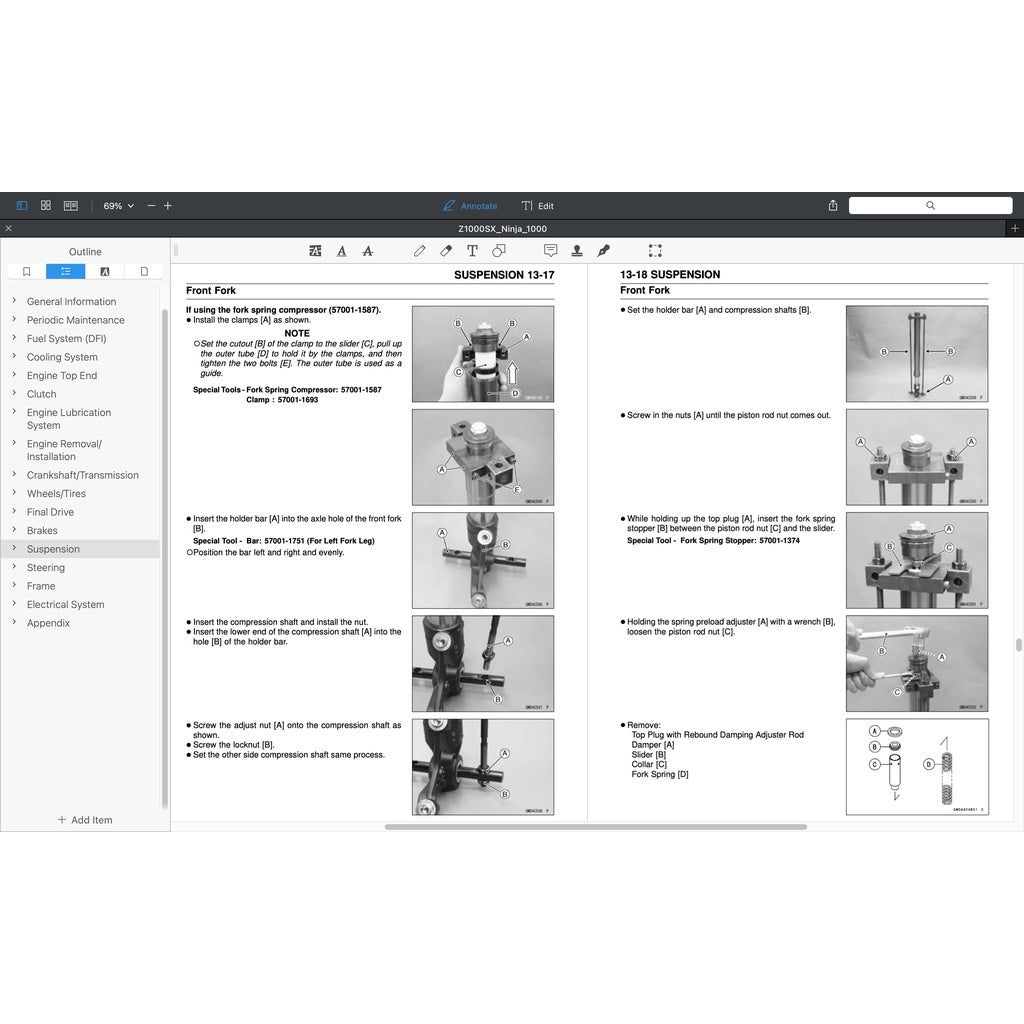Viewport: 1024px width, 1024px height.
Task: Switch to Edit mode
Action: [x=537, y=206]
